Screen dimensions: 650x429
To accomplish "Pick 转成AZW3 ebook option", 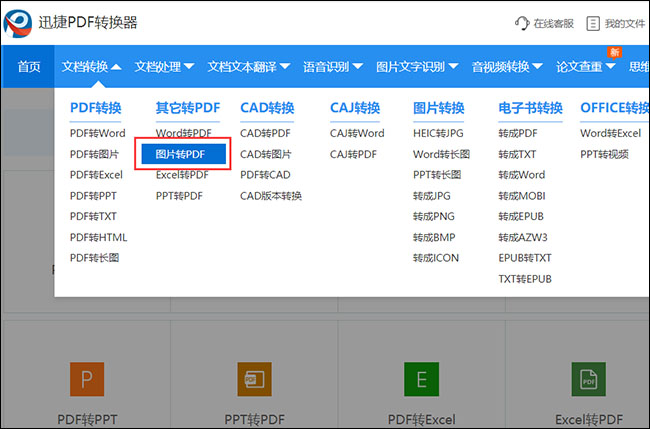I will [x=523, y=237].
